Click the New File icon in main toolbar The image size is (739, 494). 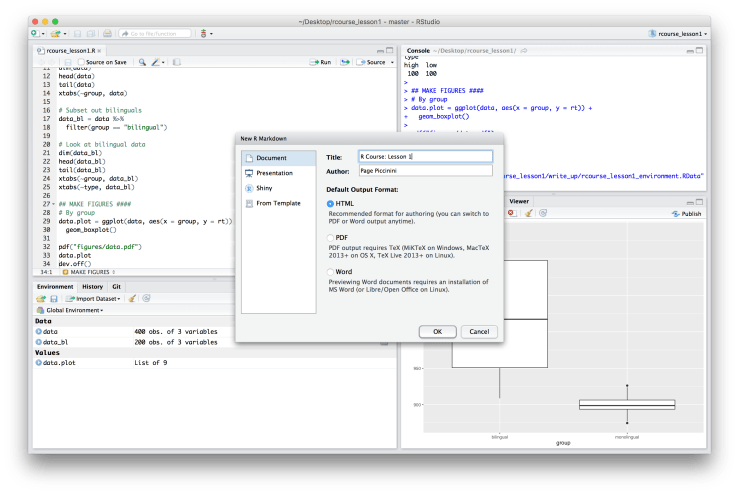(x=34, y=33)
